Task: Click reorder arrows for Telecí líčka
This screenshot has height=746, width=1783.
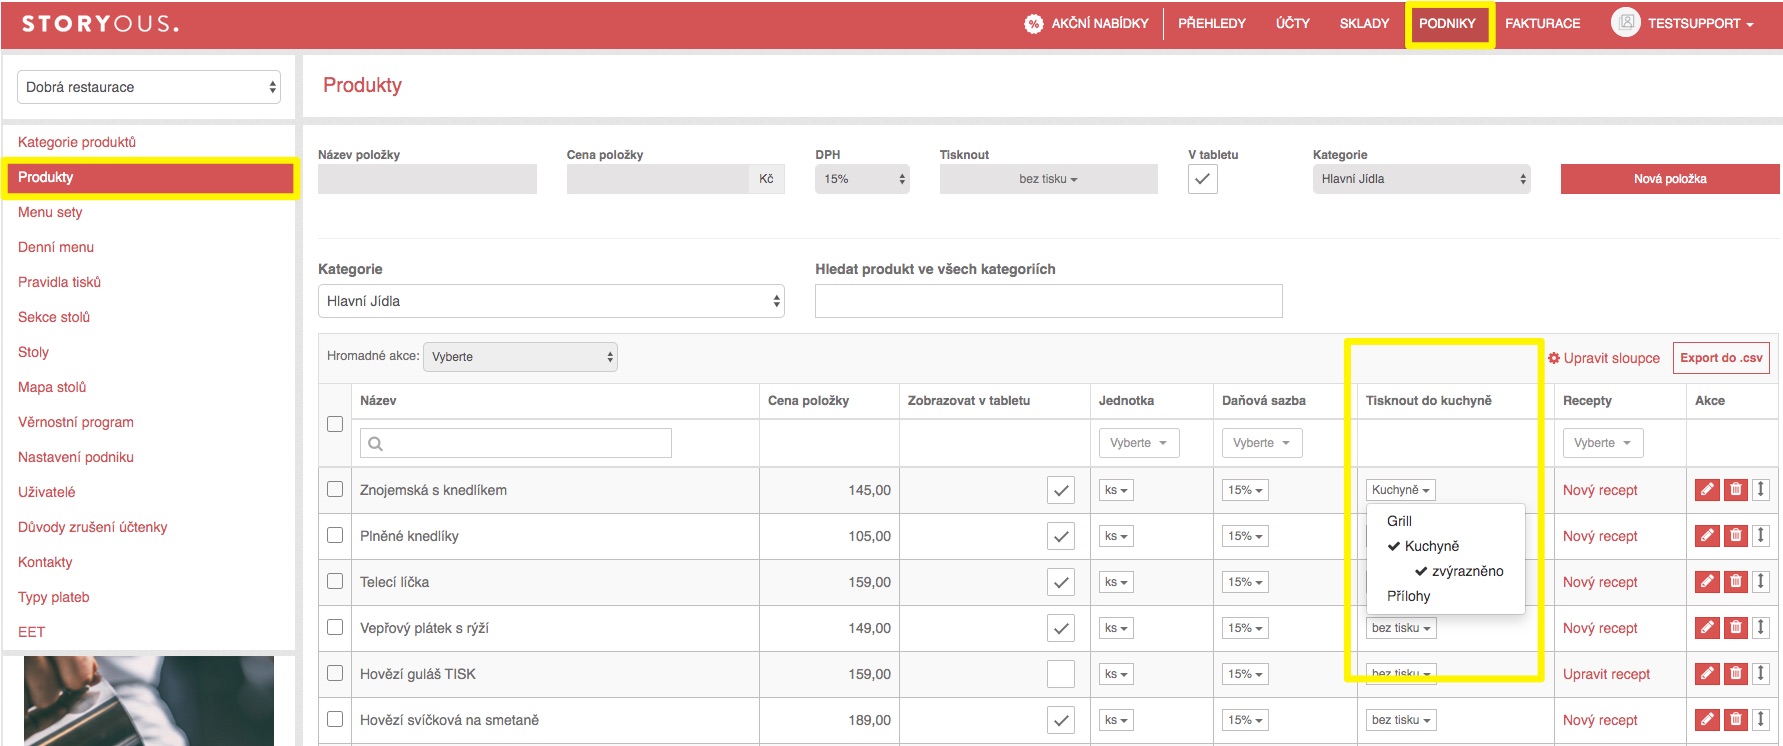Action: pyautogui.click(x=1761, y=582)
